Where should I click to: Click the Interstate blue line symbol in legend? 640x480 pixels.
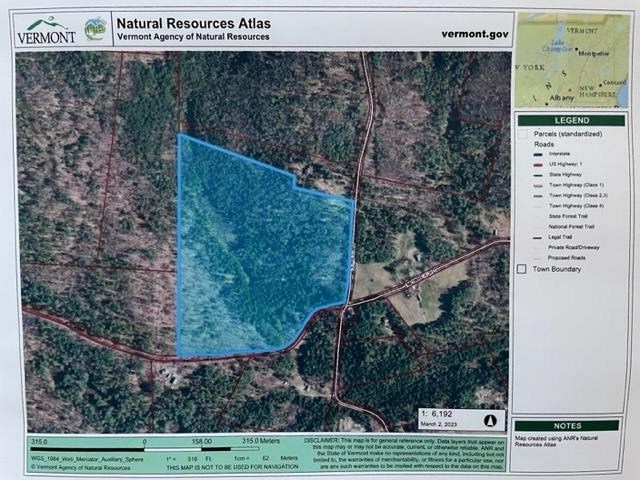[538, 155]
